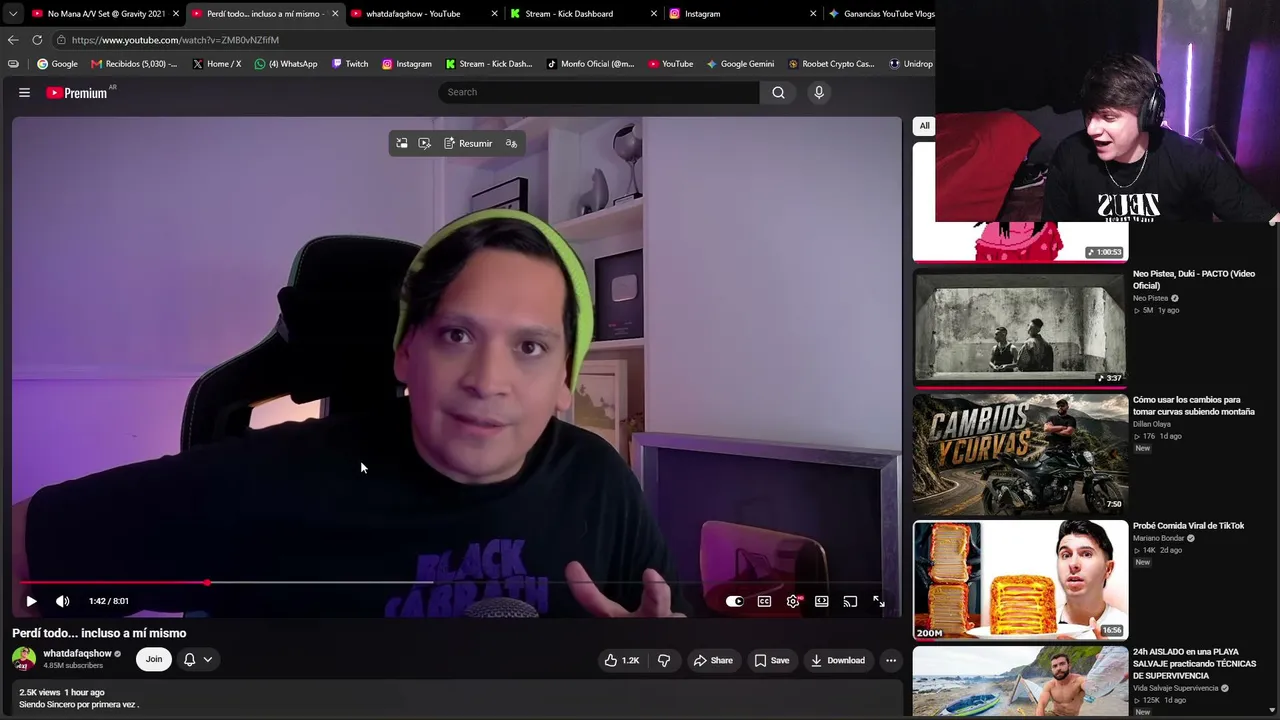This screenshot has height=720, width=1280.
Task: Mute the video using the speaker icon
Action: 63,601
